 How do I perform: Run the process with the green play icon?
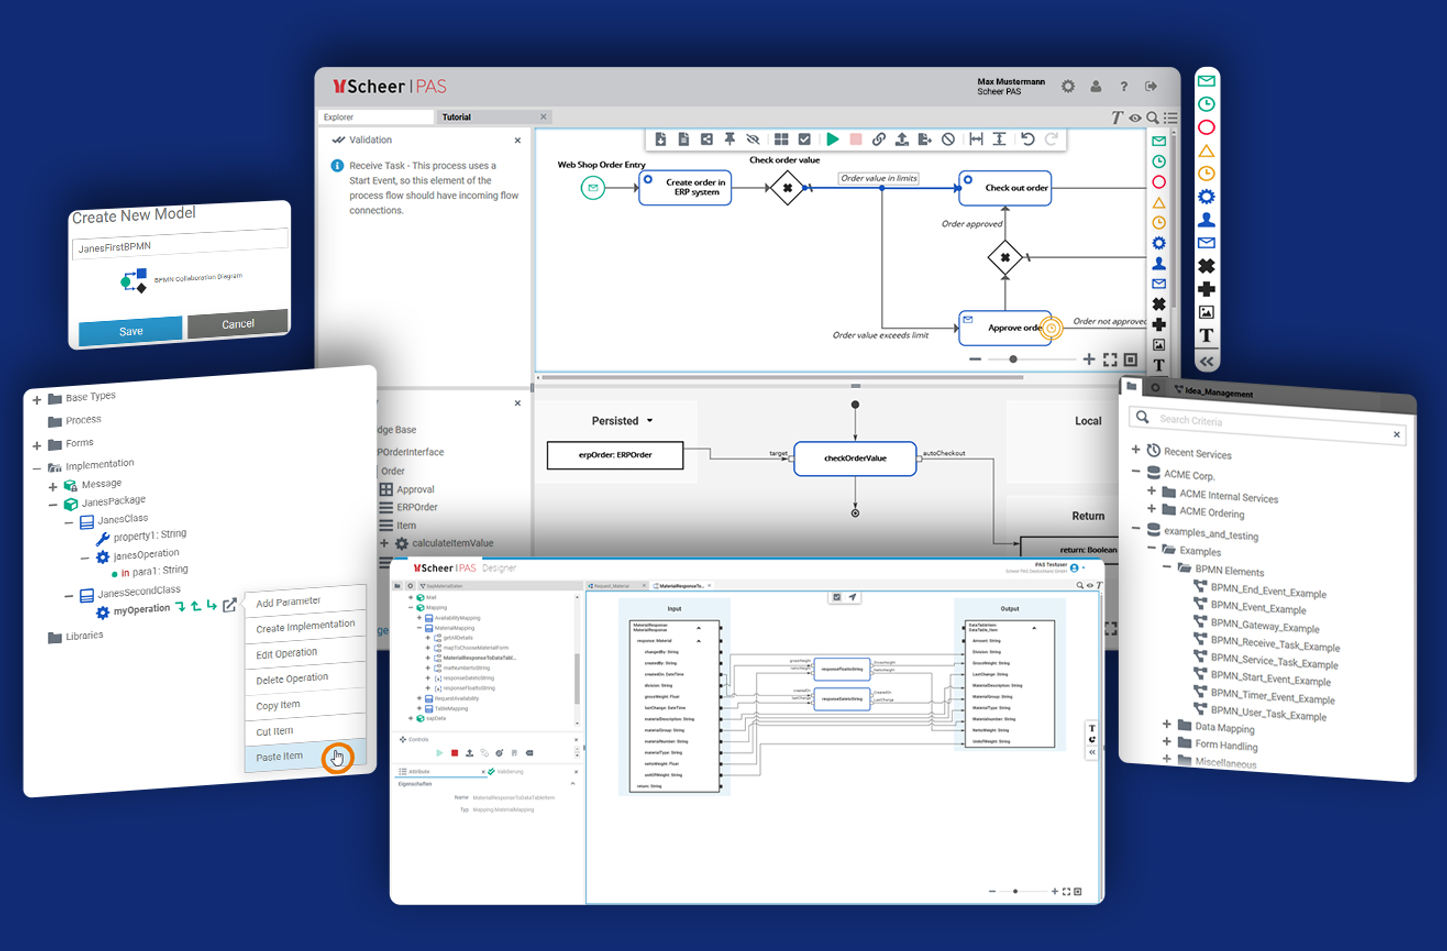(x=833, y=139)
